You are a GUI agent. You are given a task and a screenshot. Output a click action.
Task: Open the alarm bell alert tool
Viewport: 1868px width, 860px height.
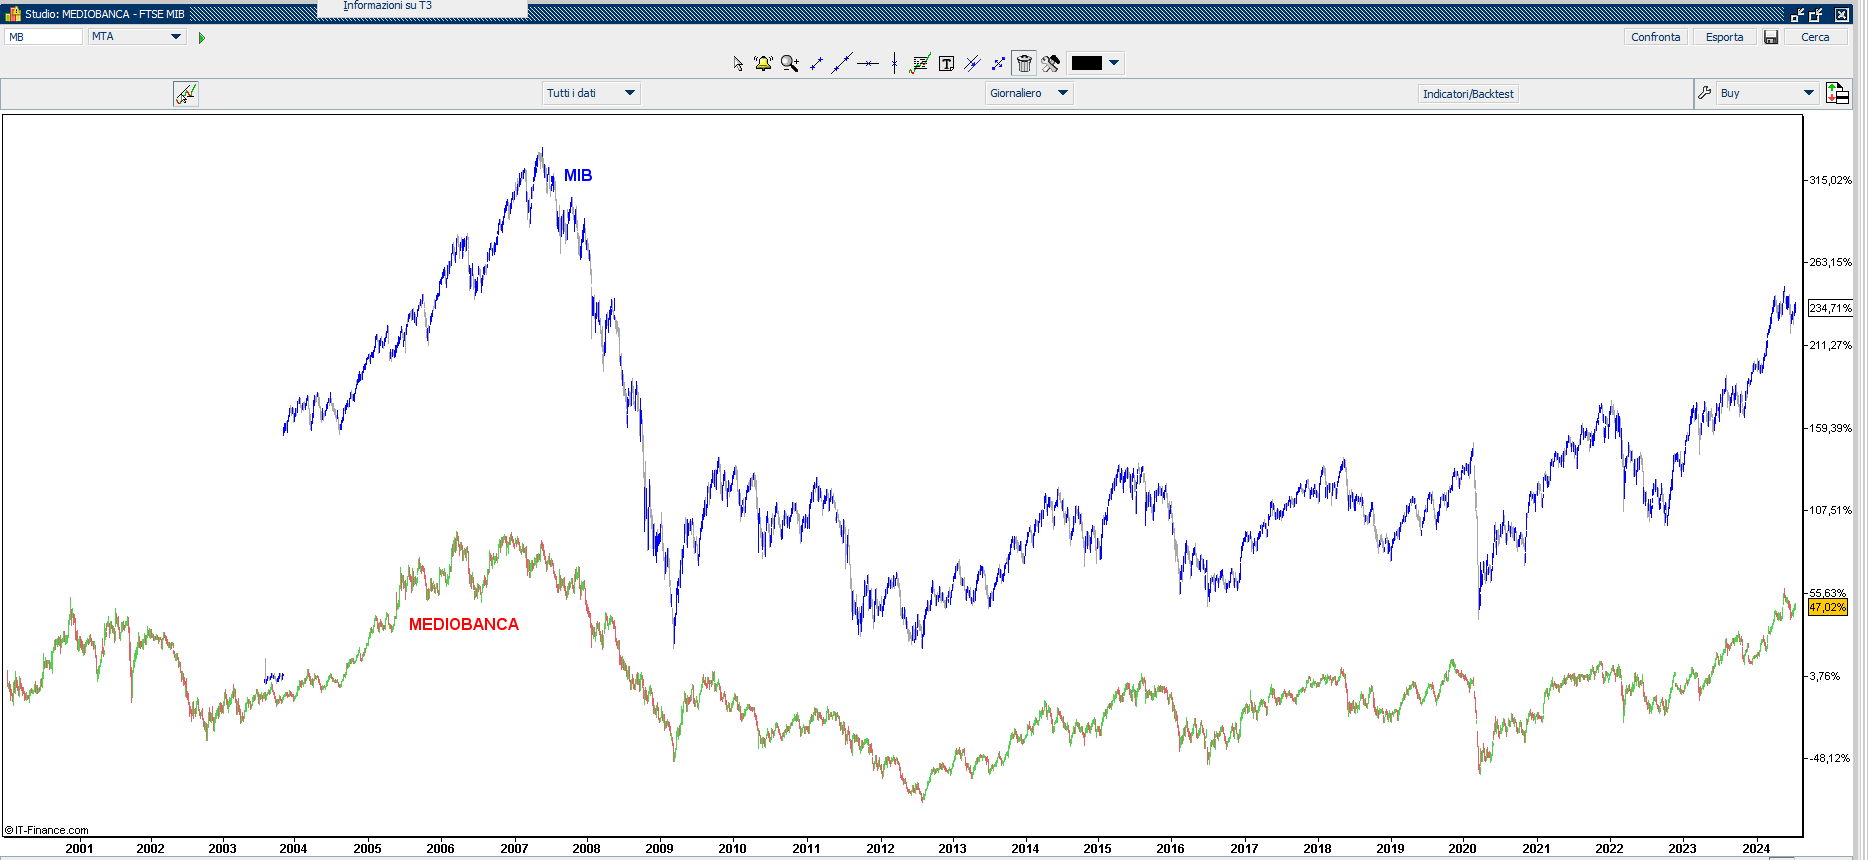[763, 63]
